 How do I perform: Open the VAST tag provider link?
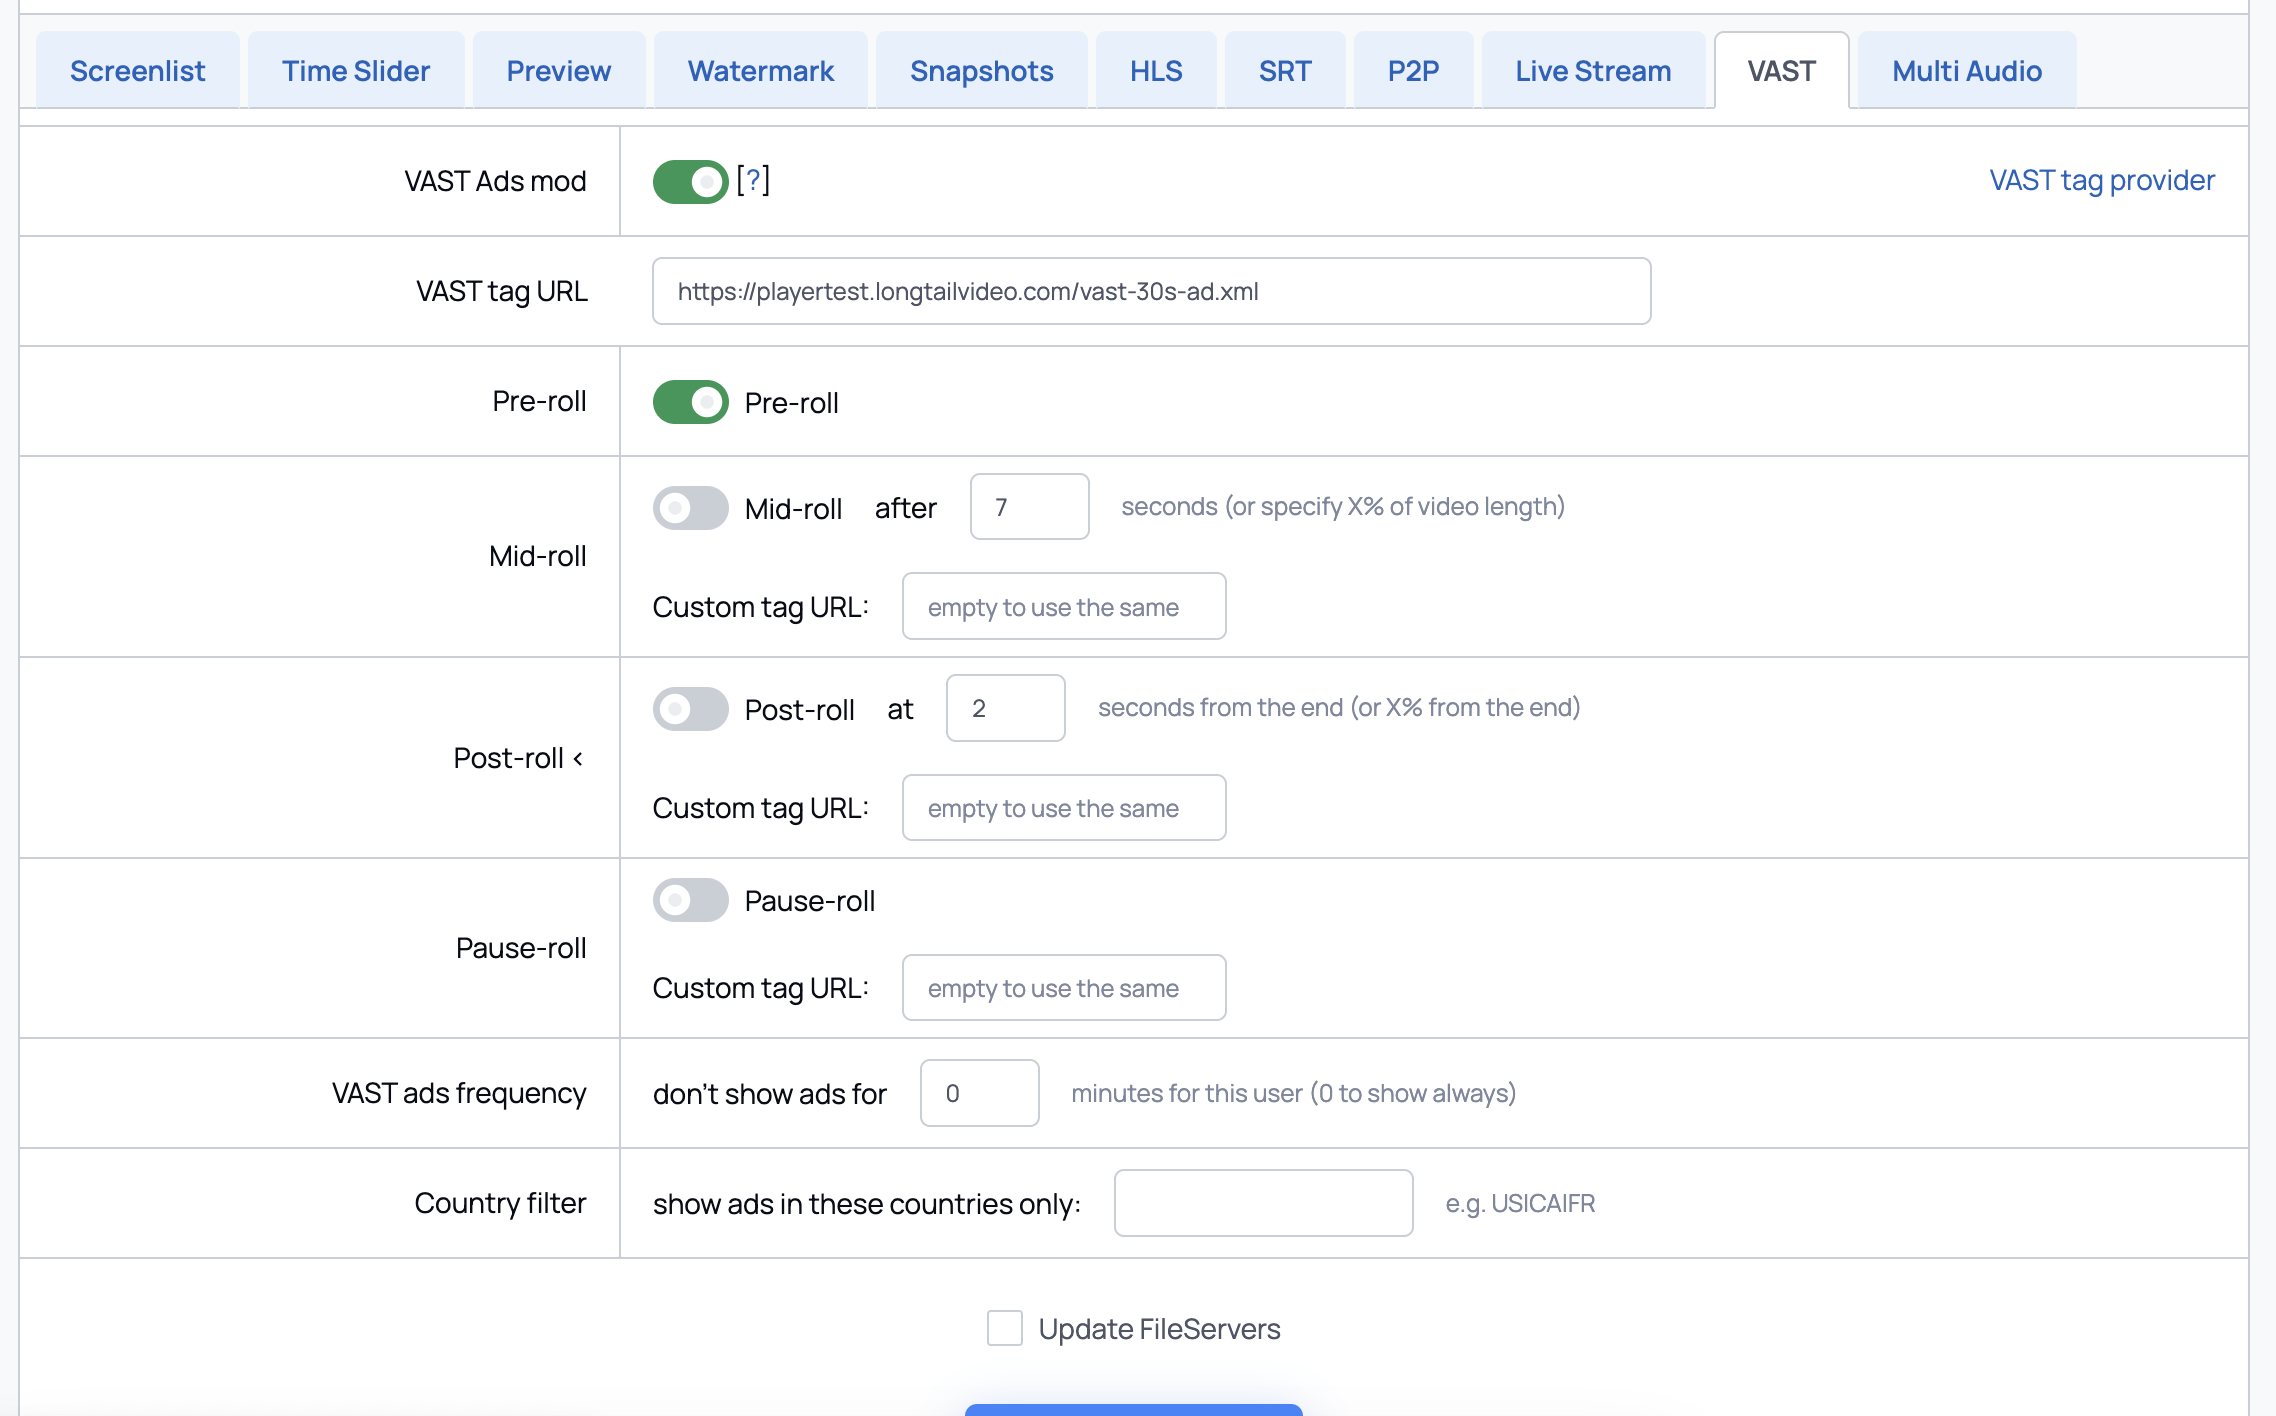point(2101,180)
